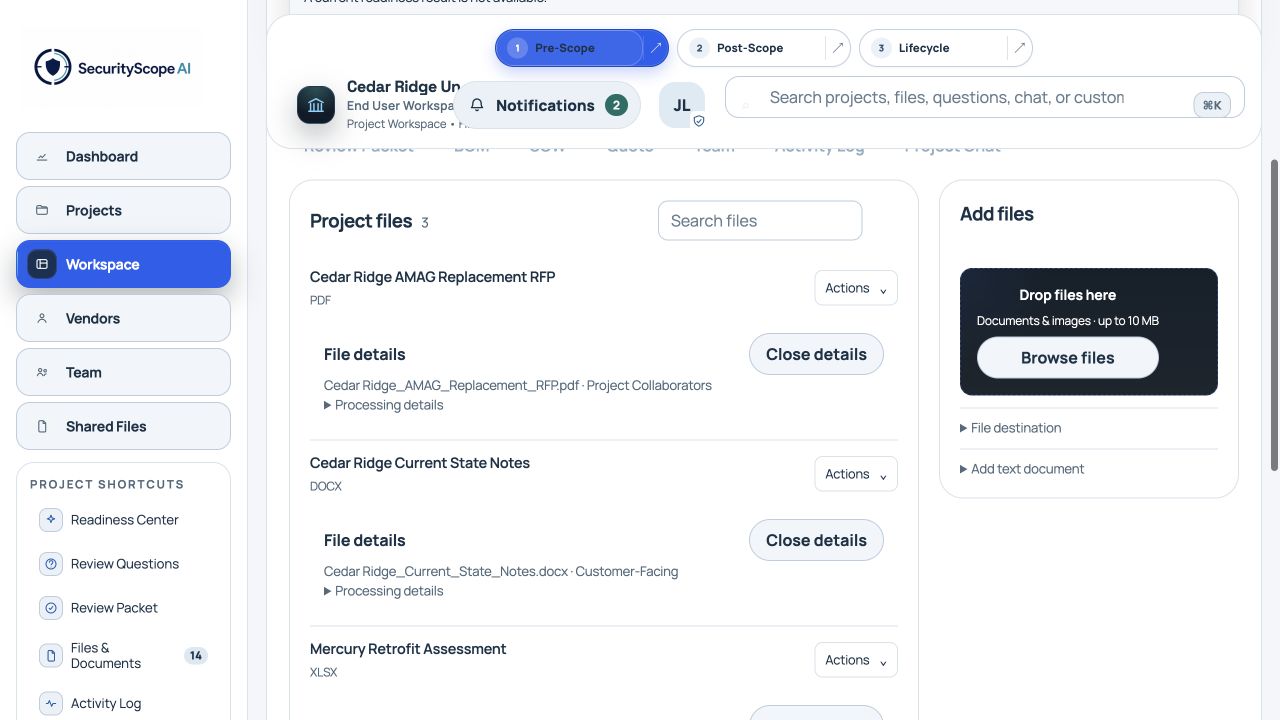Click the Vendors person icon
This screenshot has height=720, width=1280.
(42, 319)
